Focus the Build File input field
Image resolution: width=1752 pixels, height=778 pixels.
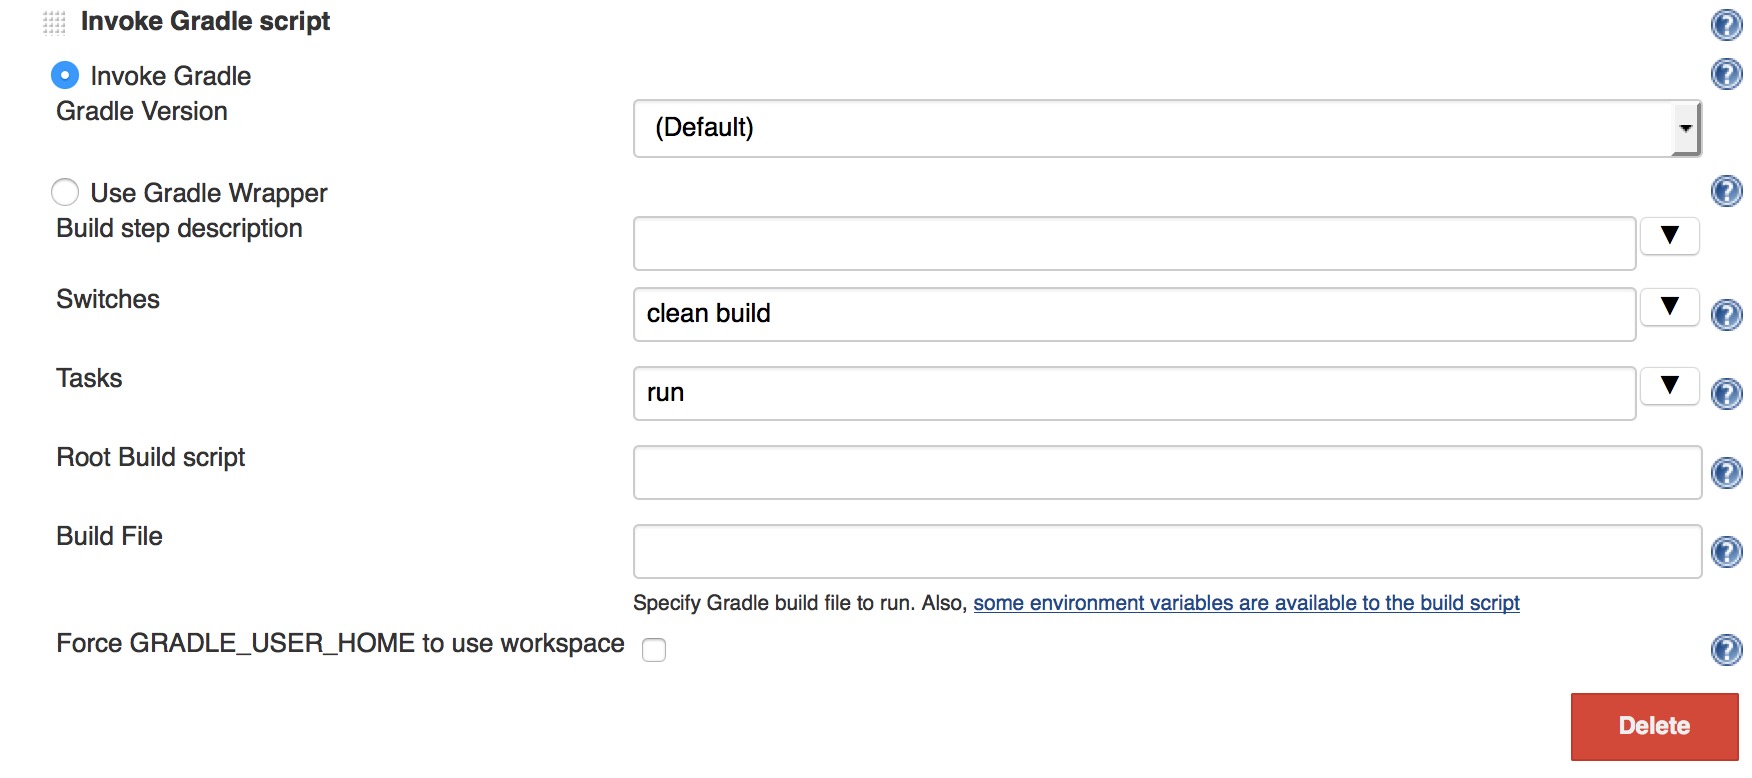point(1167,552)
